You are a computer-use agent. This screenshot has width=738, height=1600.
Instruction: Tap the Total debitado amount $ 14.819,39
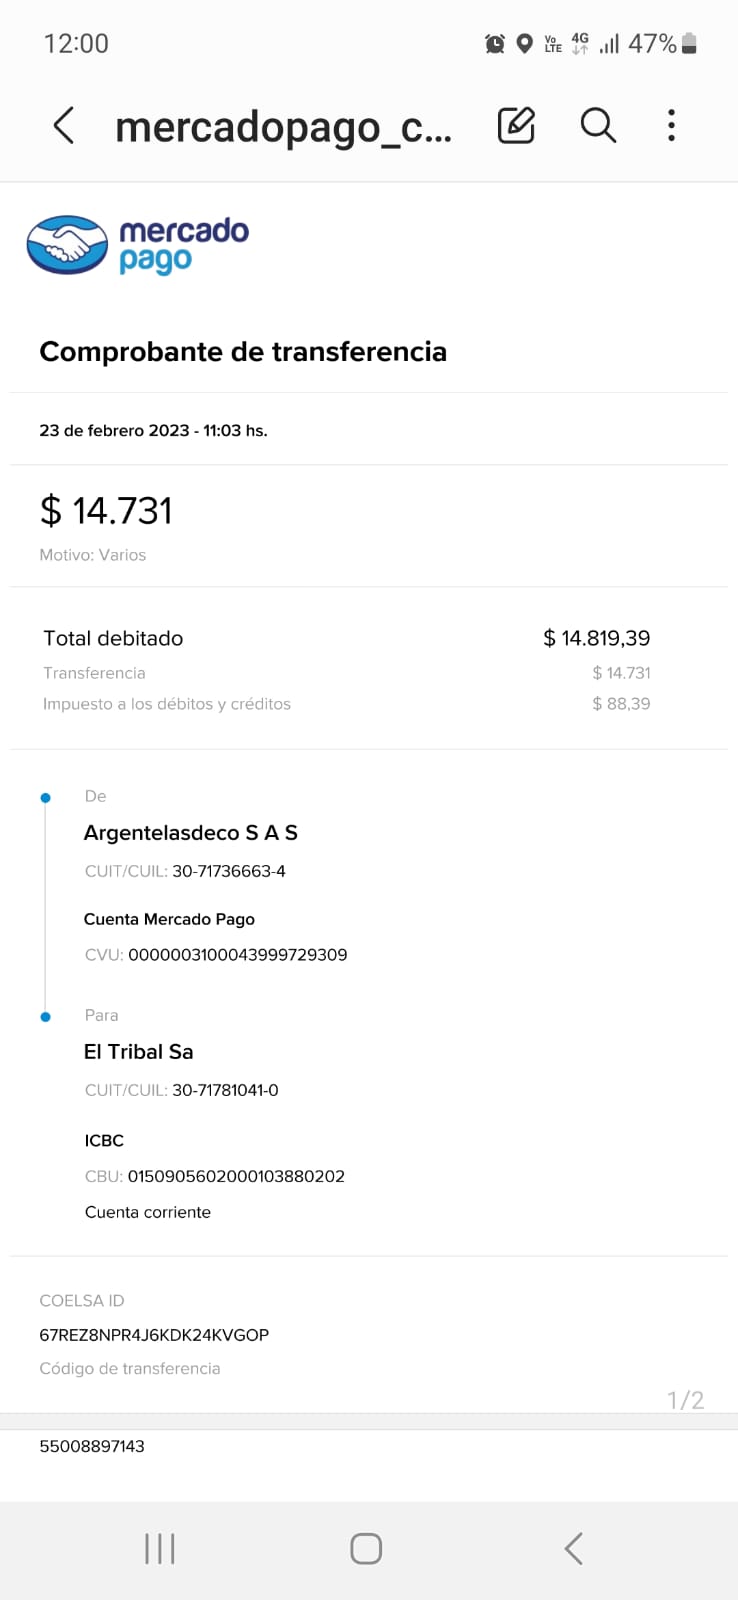click(596, 638)
